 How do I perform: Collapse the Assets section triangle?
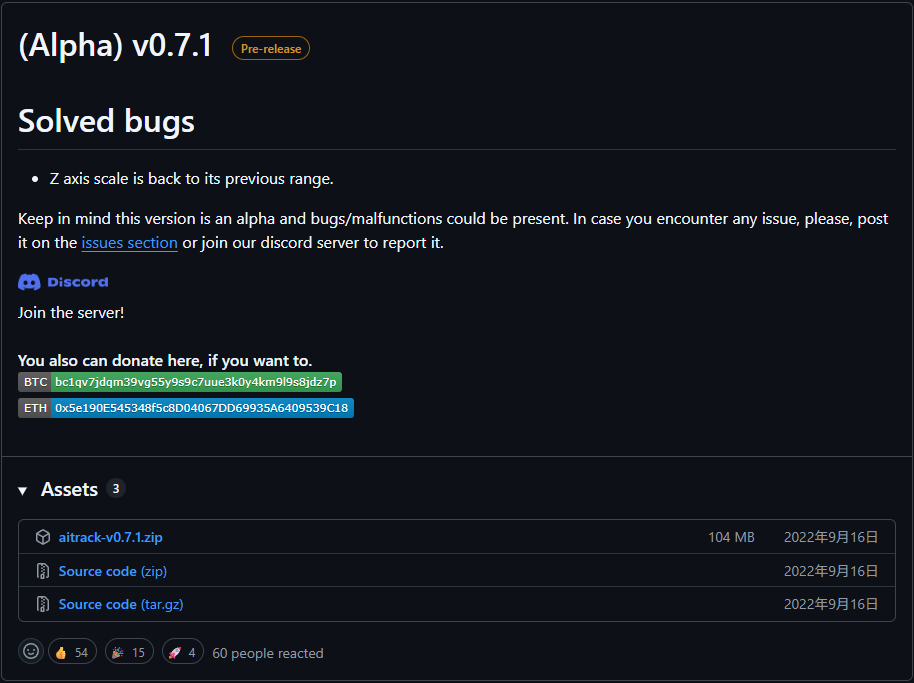click(x=22, y=490)
